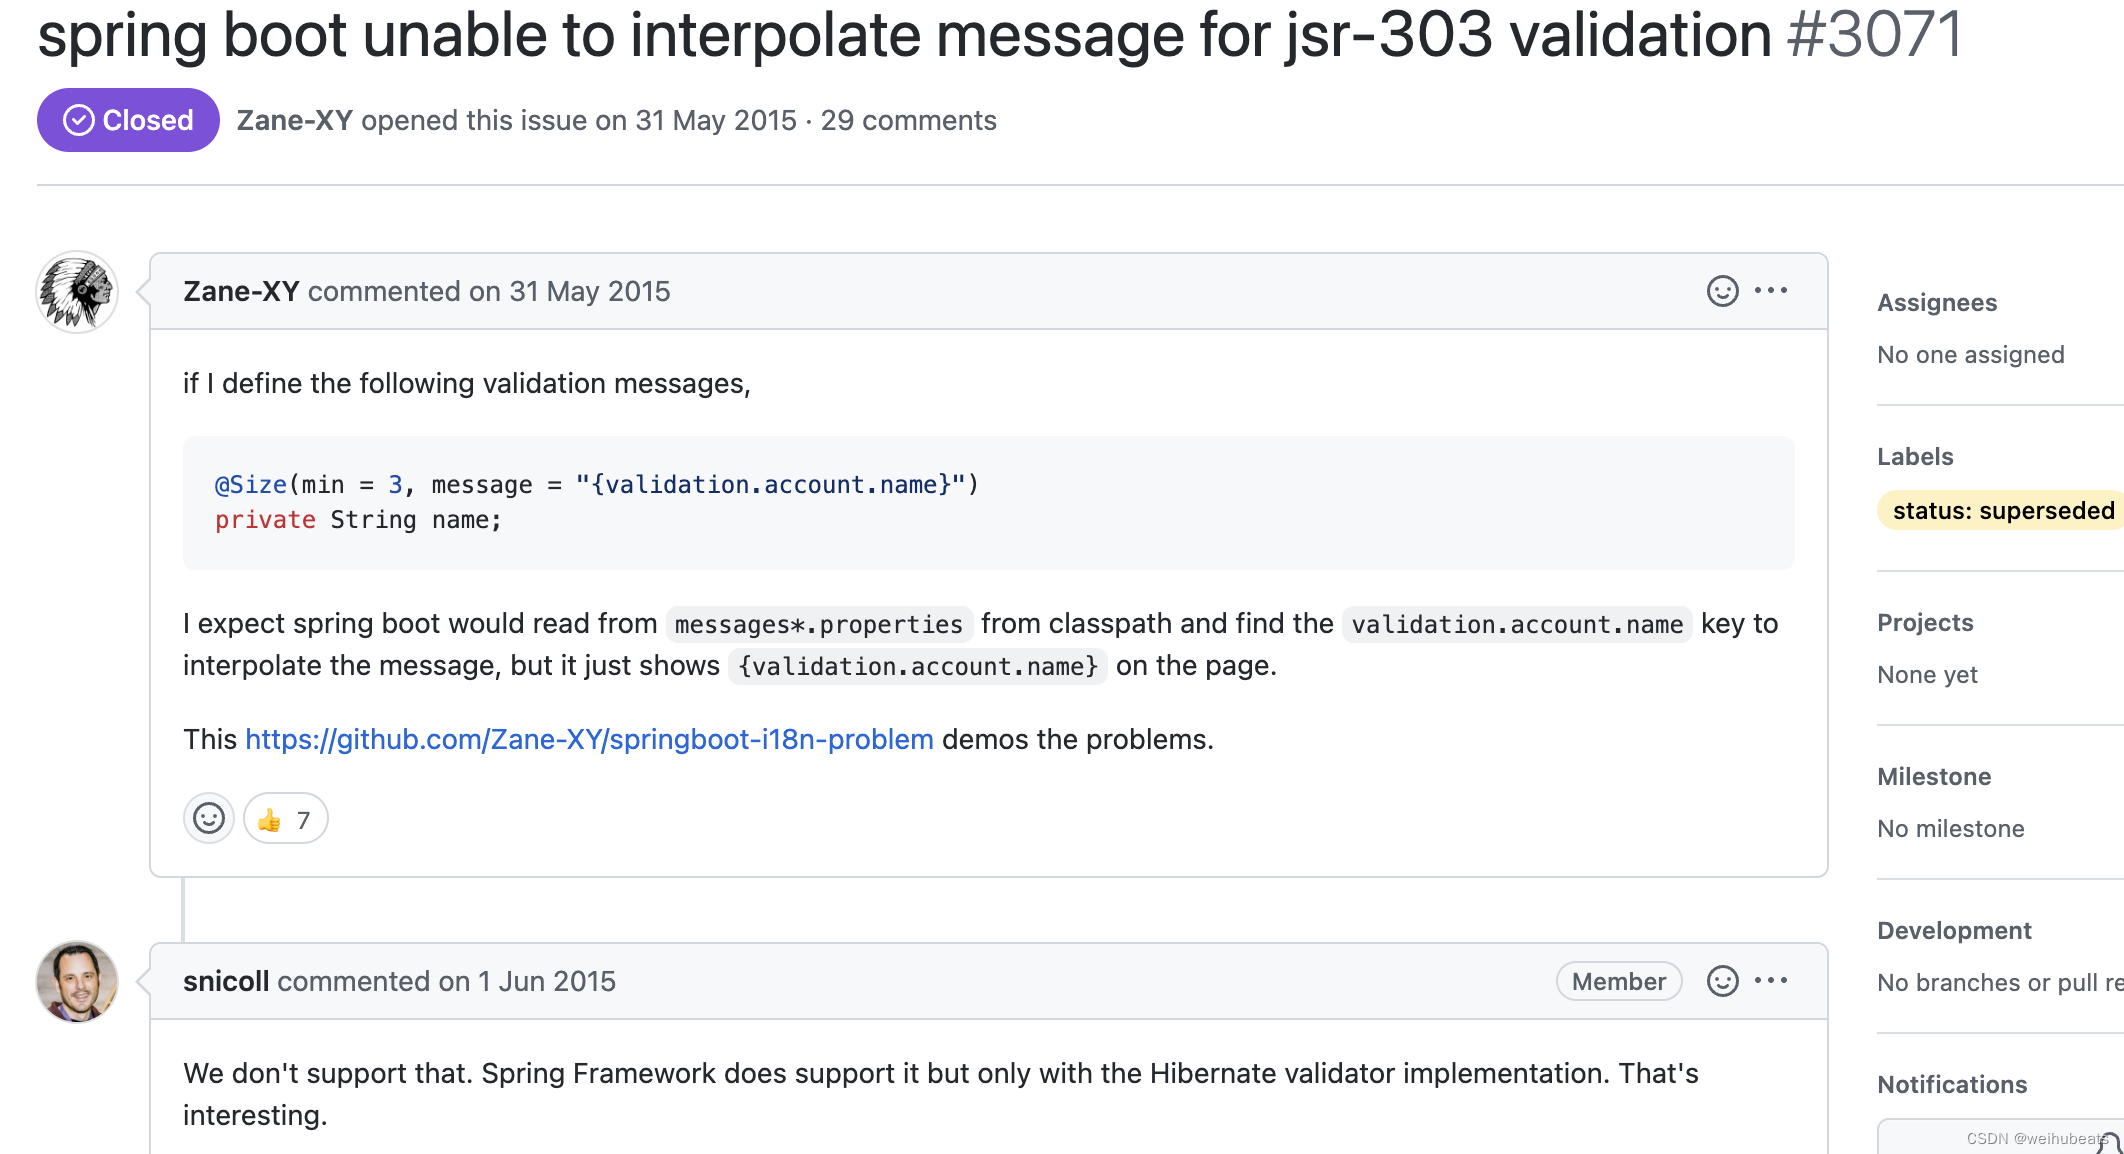Click the inline code 'messages*.properties'
This screenshot has height=1154, width=2124.
(x=819, y=625)
